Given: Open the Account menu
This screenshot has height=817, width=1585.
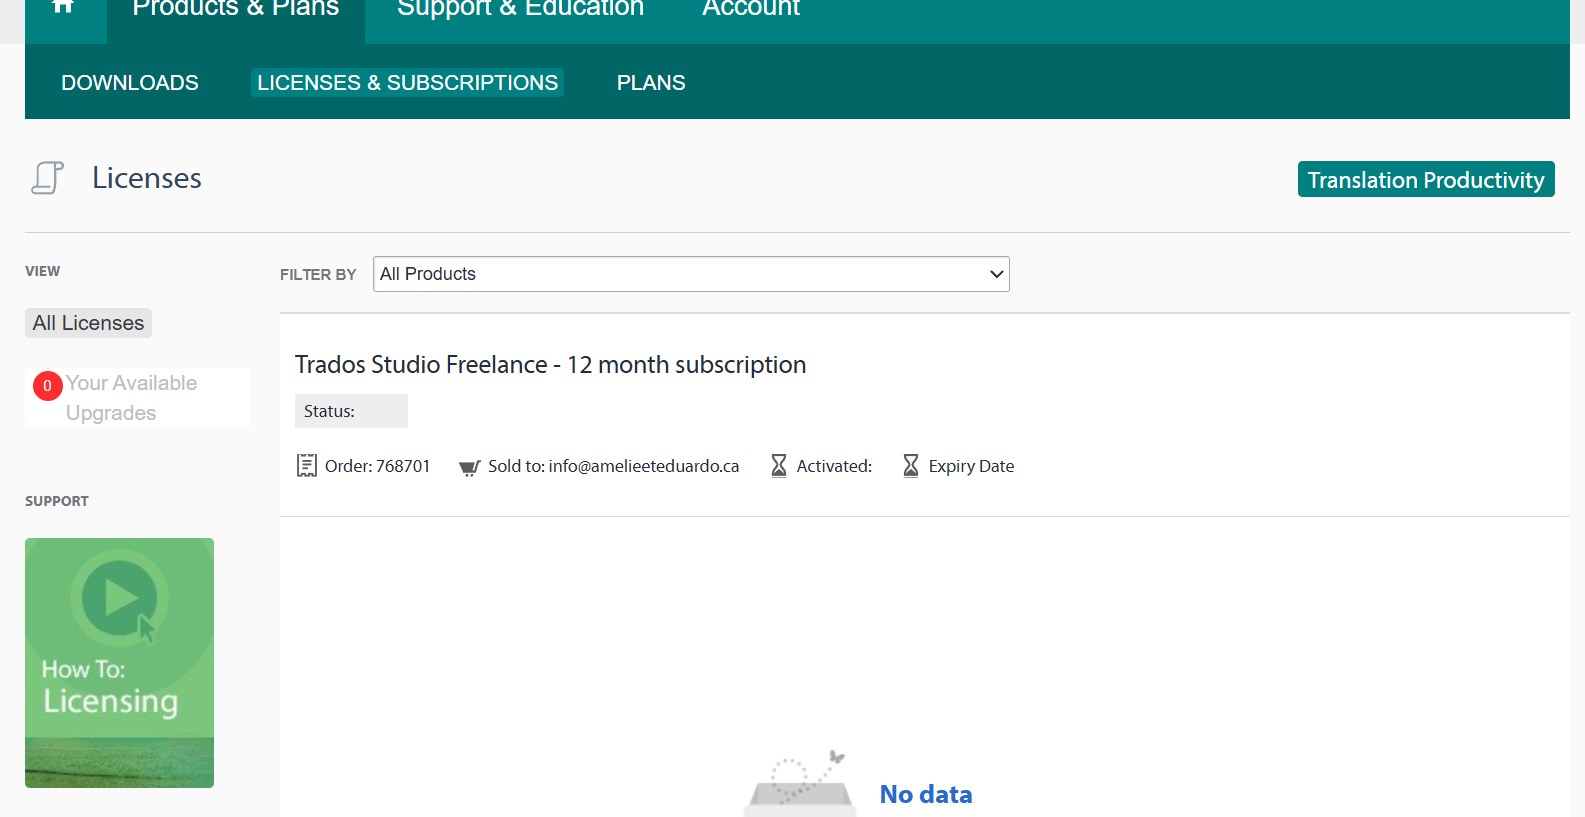Looking at the screenshot, I should [751, 9].
